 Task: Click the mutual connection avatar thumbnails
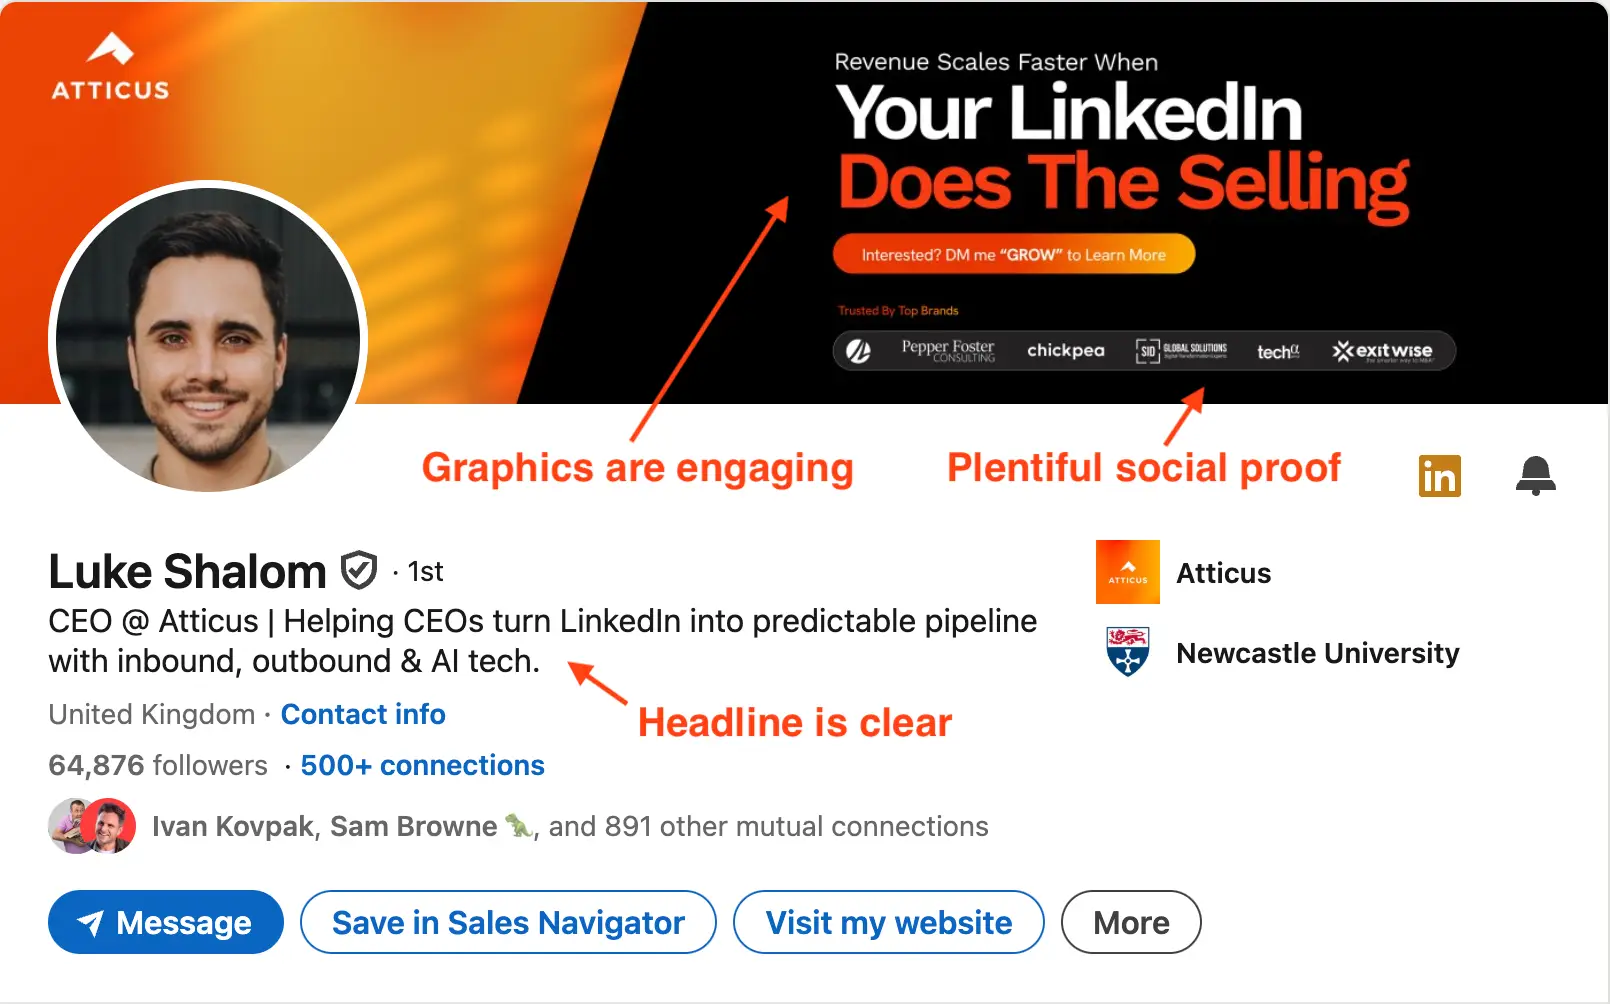pos(91,826)
